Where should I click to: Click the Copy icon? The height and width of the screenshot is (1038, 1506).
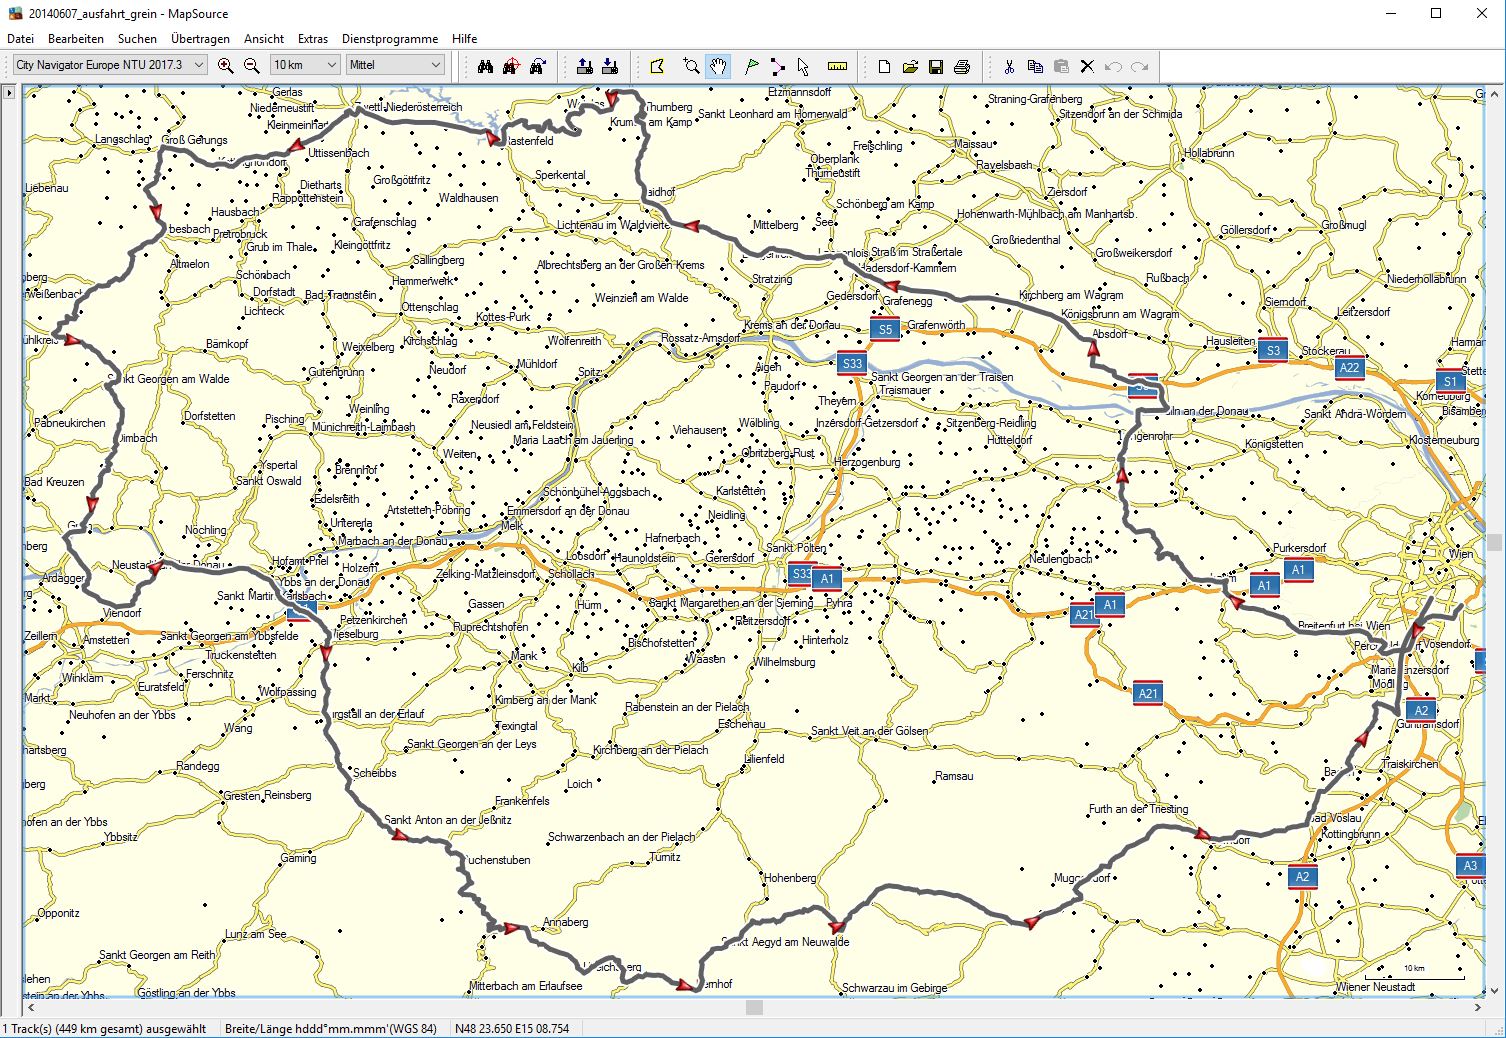(1035, 66)
